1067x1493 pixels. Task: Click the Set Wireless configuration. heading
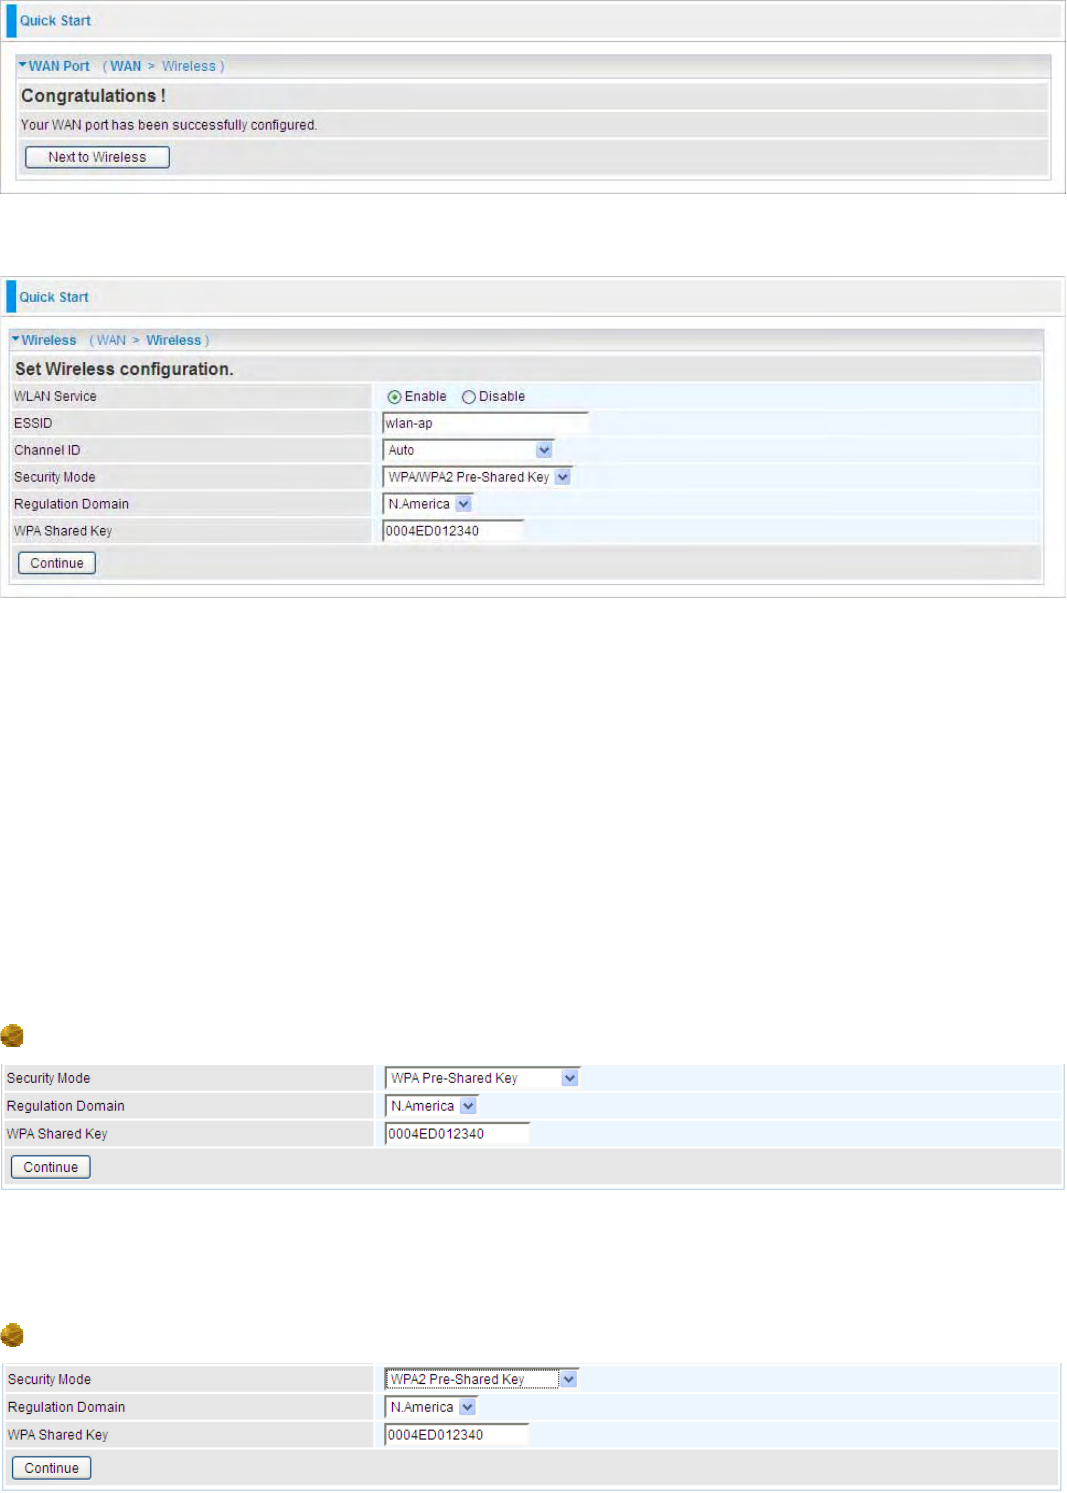pos(124,369)
